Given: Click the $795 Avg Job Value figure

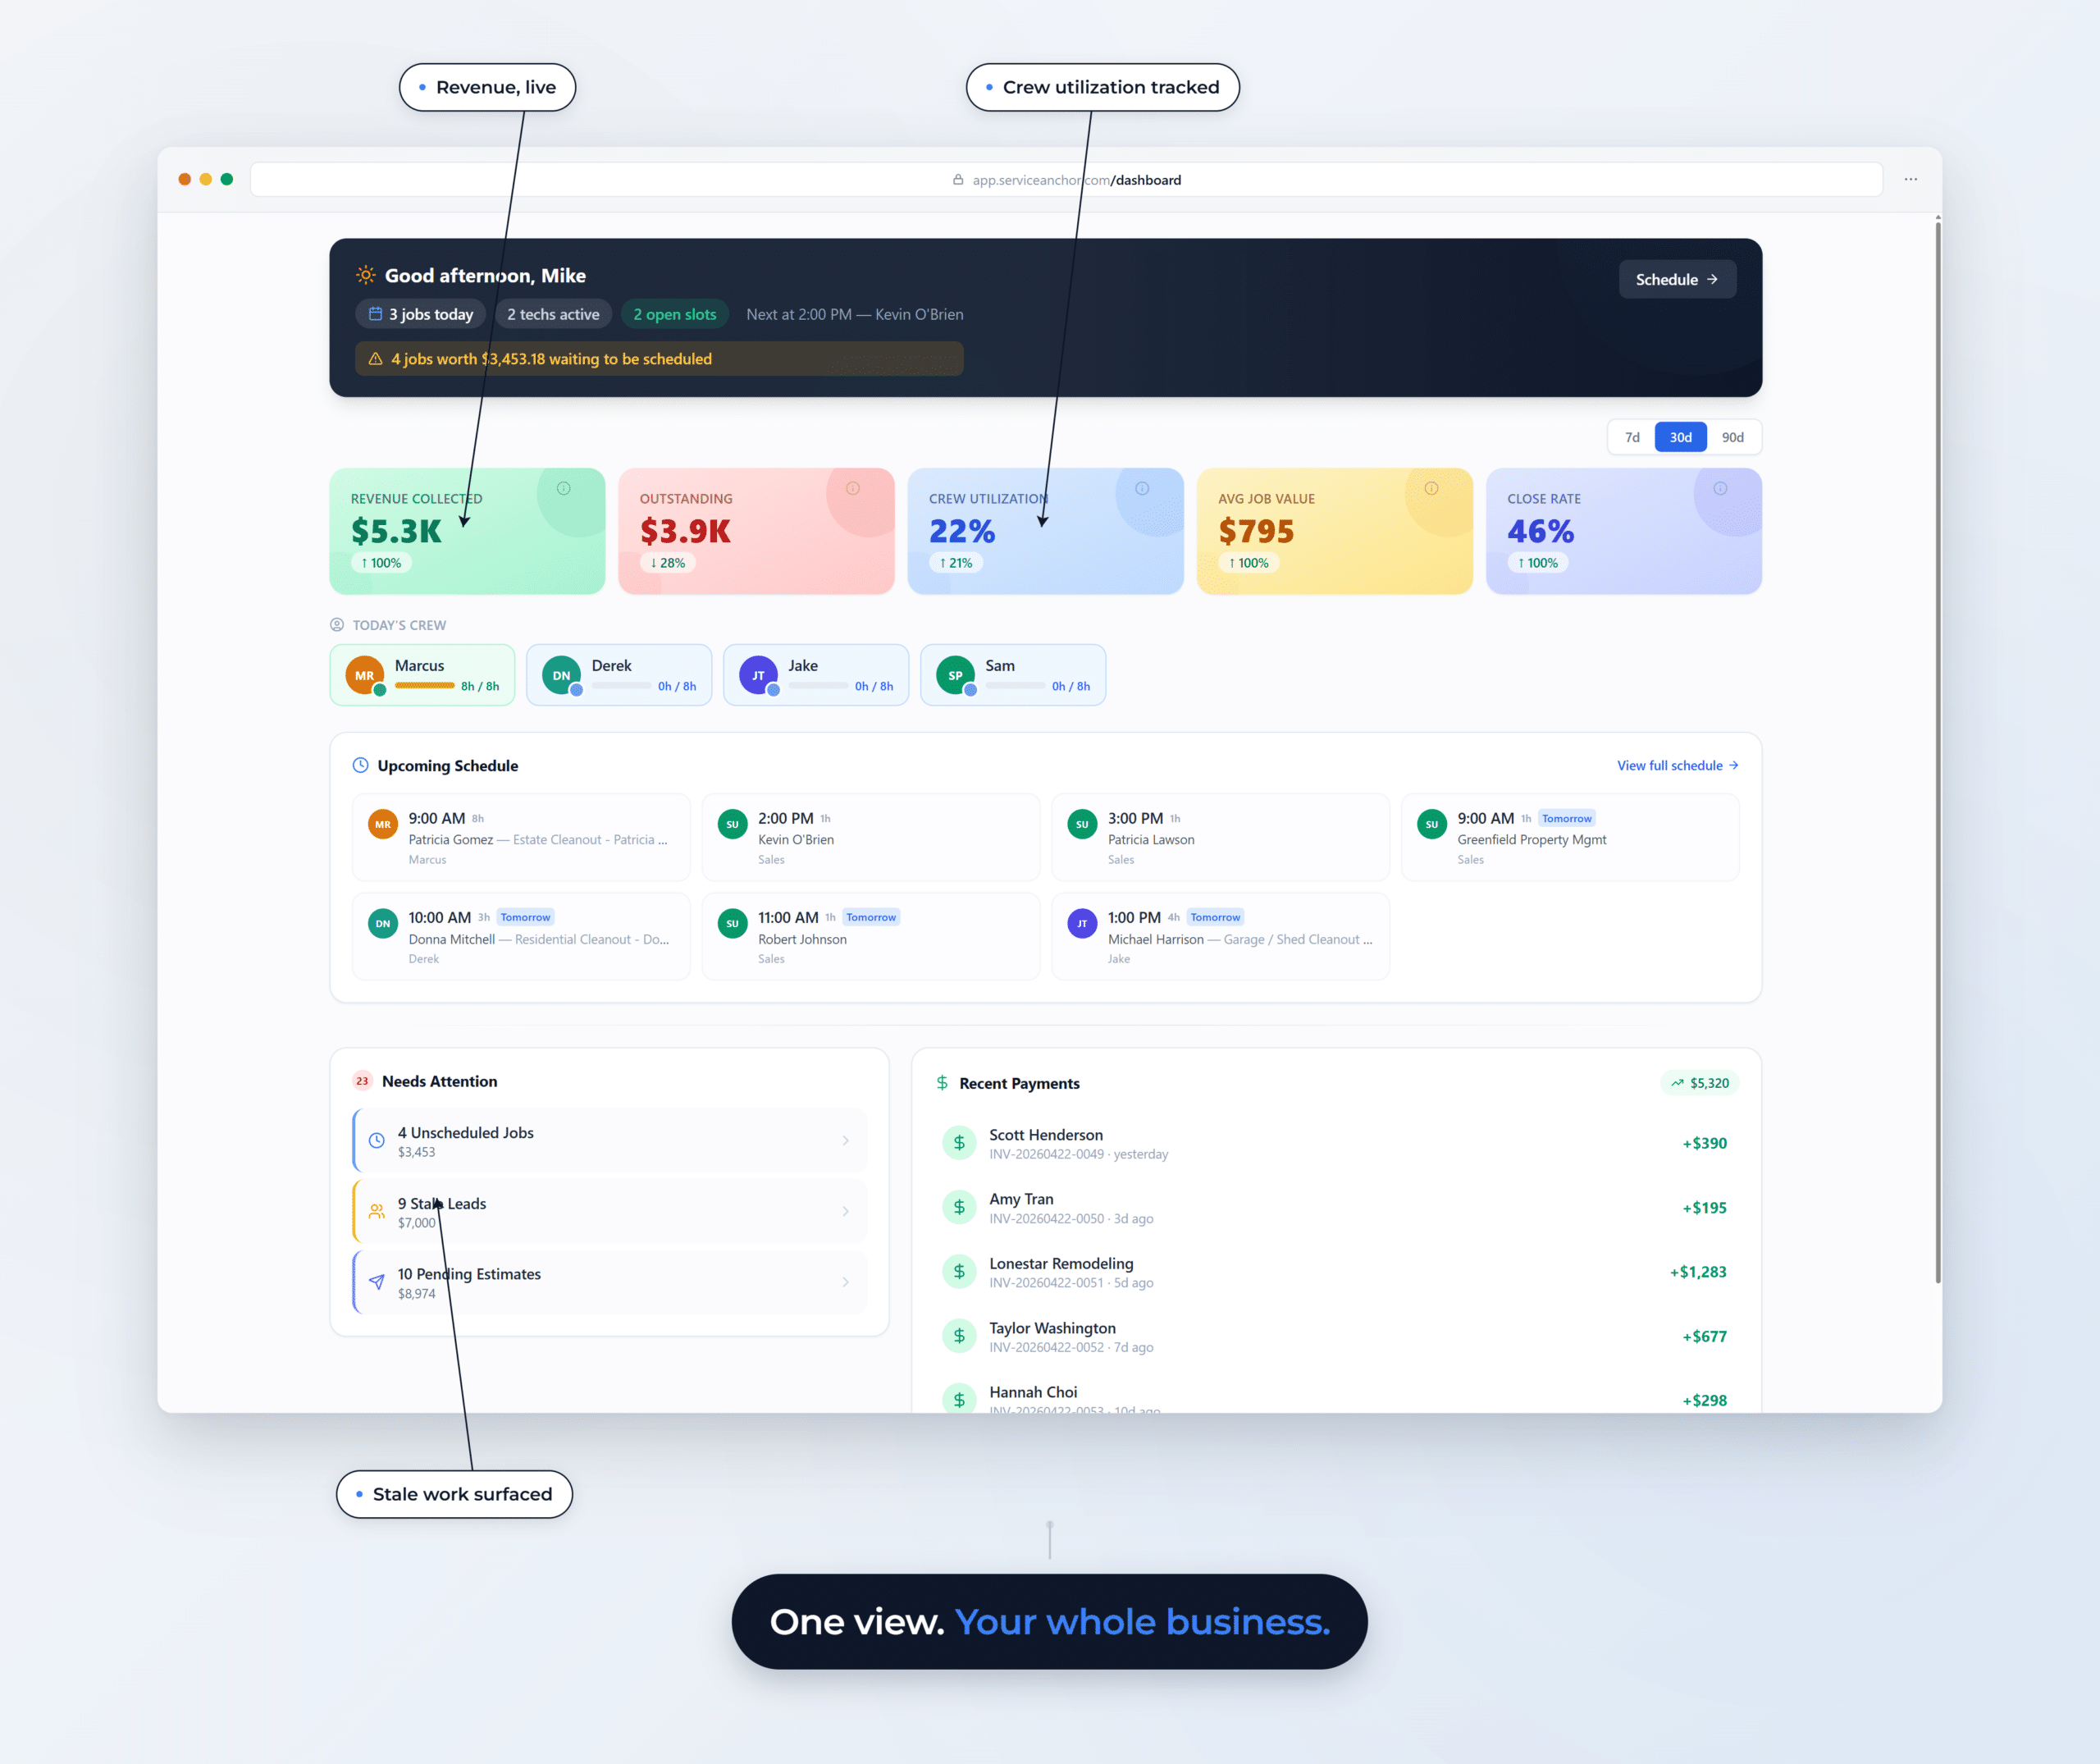Looking at the screenshot, I should coord(1256,531).
